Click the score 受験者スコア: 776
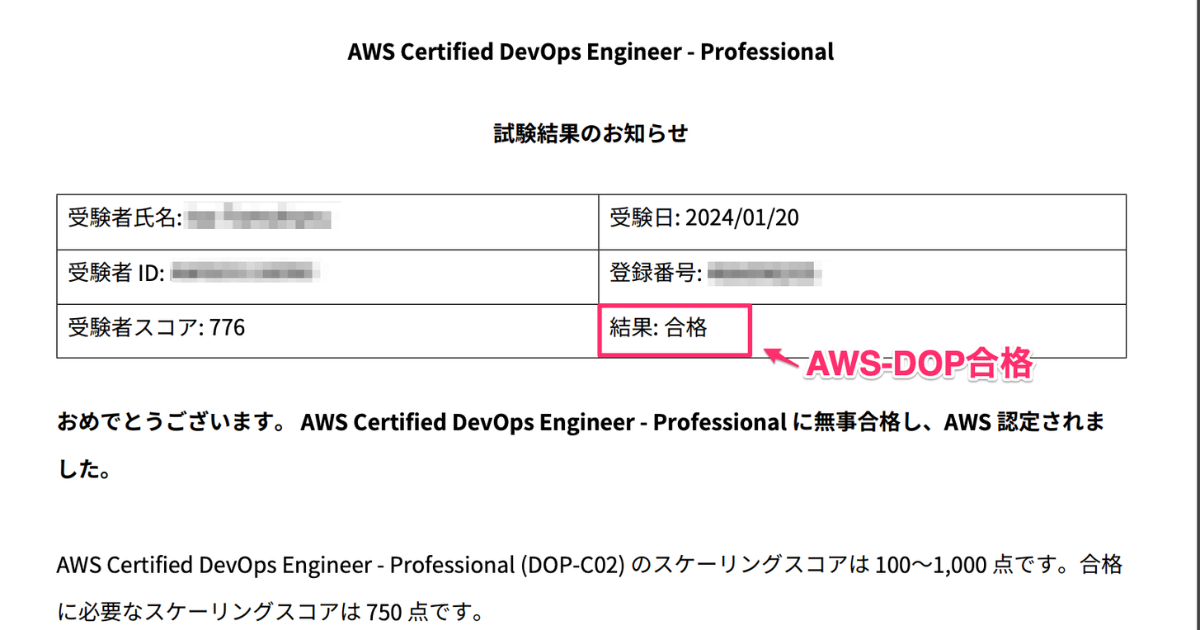The height and width of the screenshot is (630, 1200). click(156, 327)
